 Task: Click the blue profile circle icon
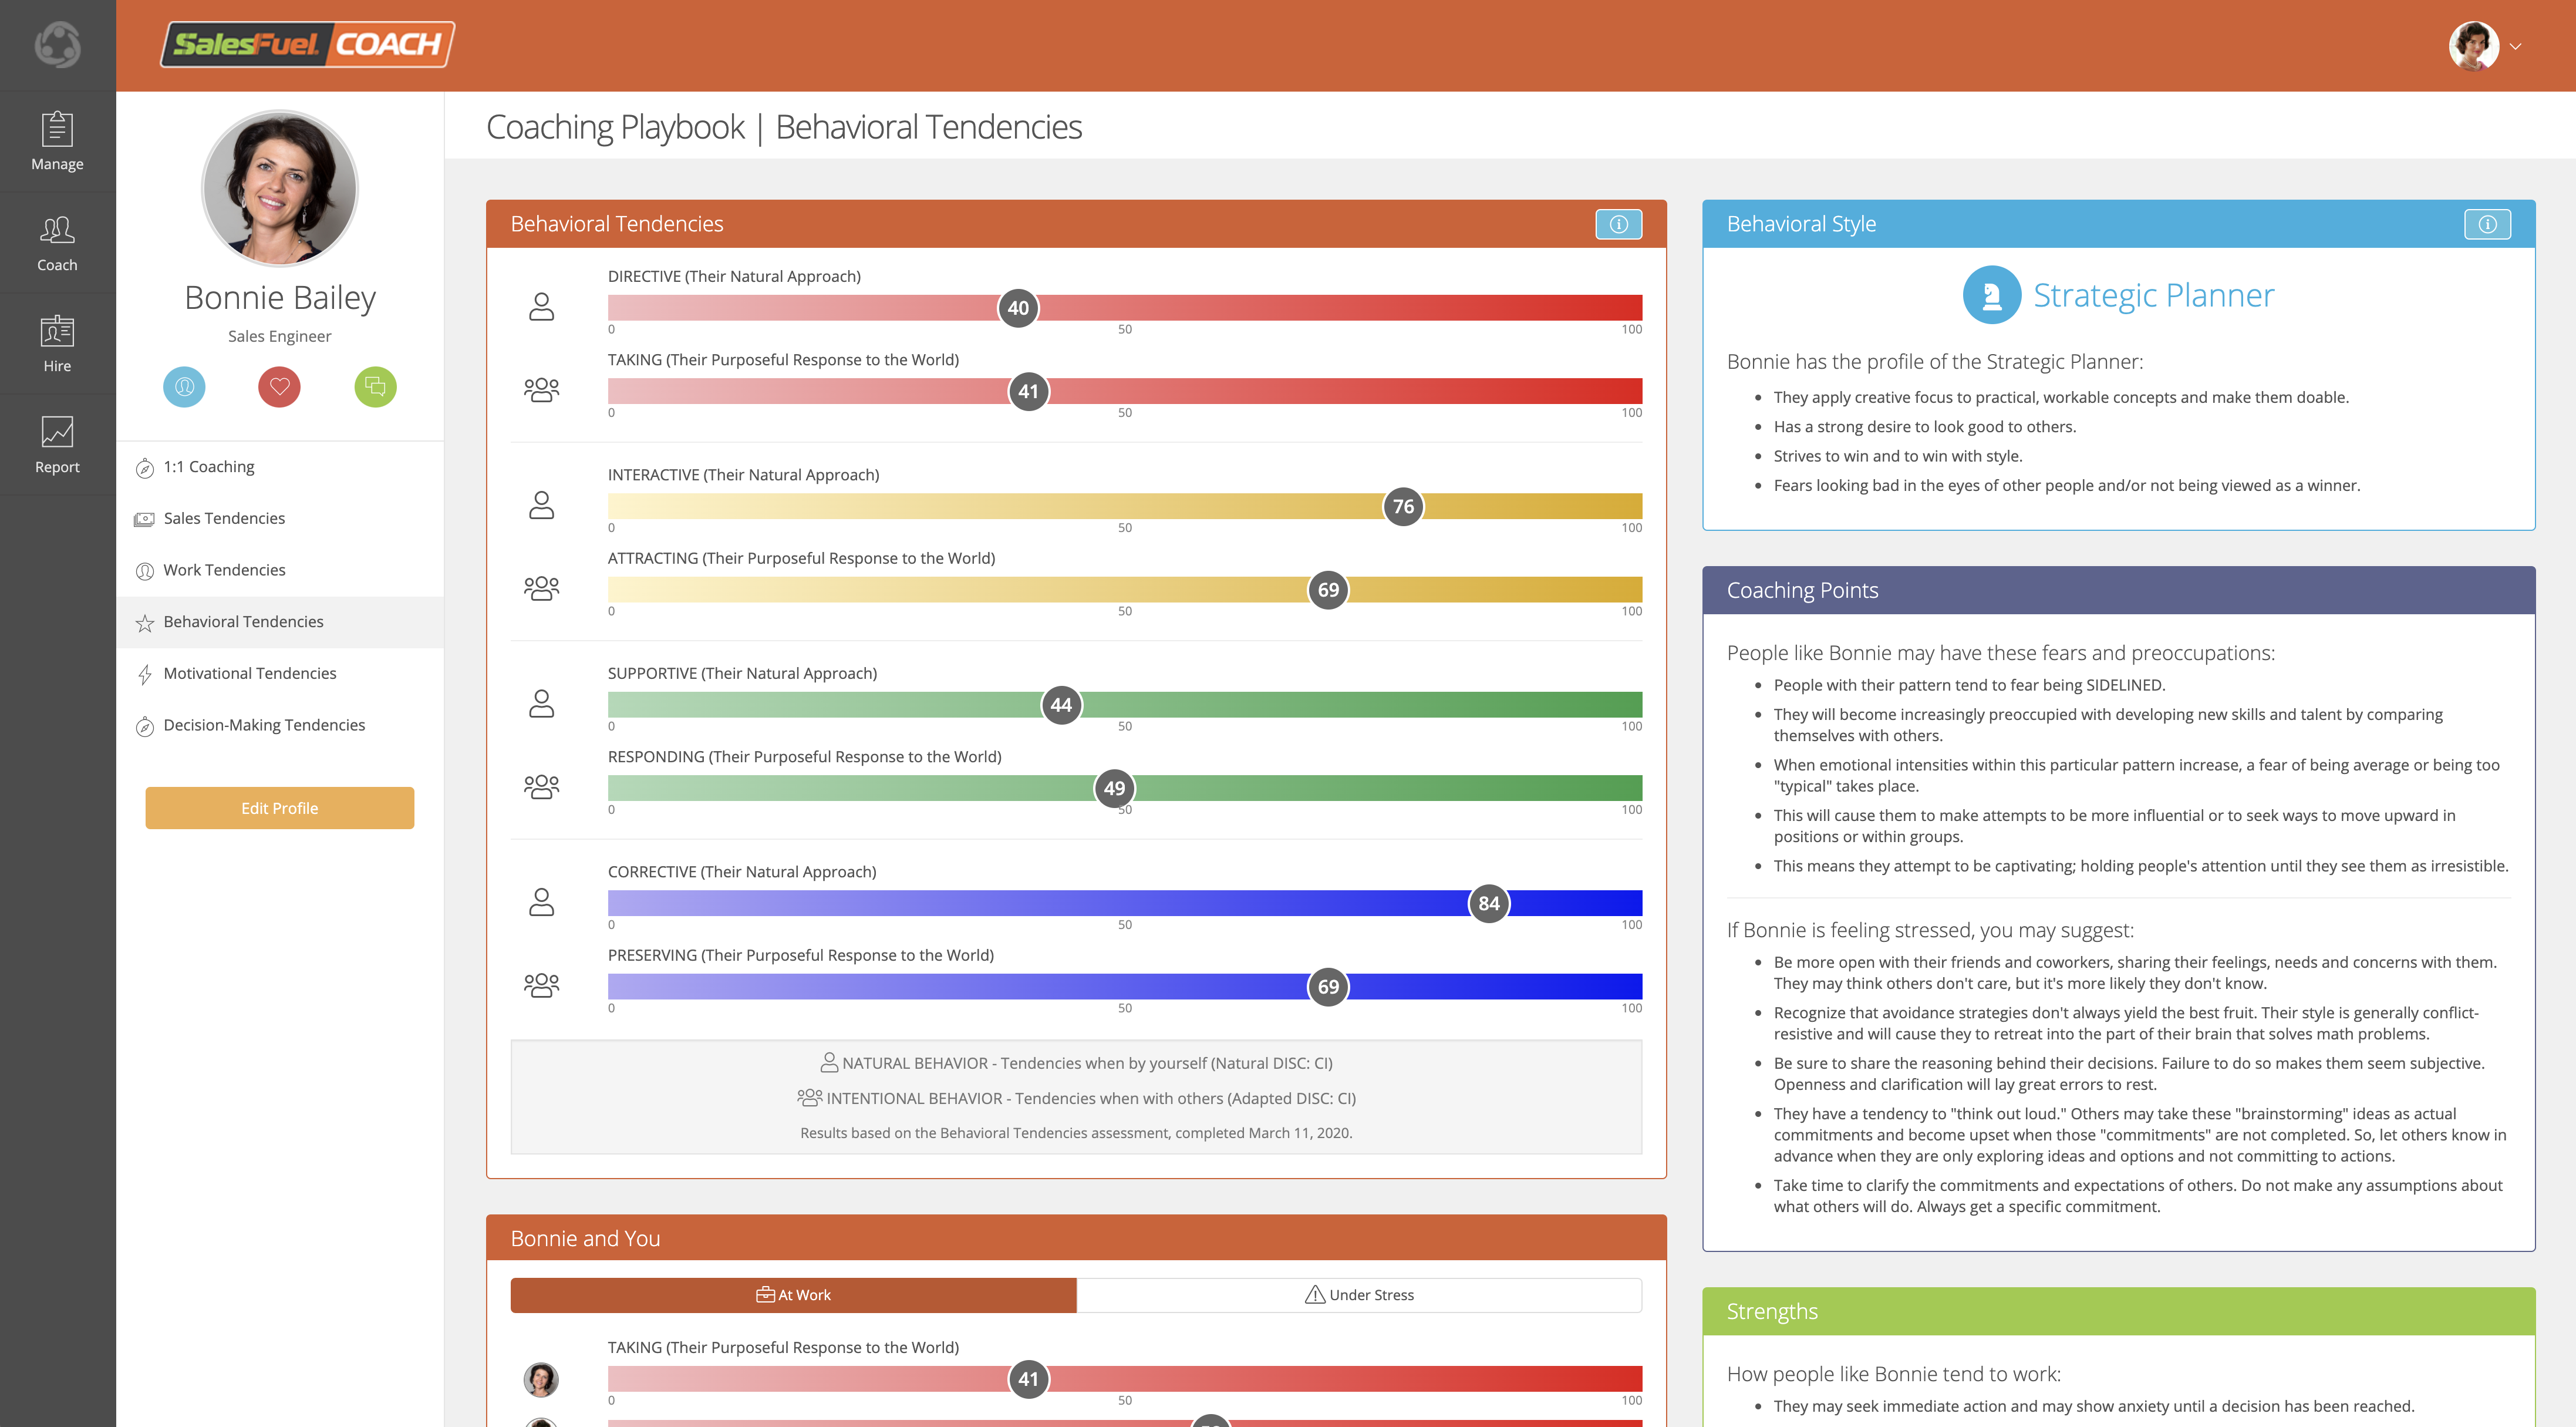(x=184, y=387)
